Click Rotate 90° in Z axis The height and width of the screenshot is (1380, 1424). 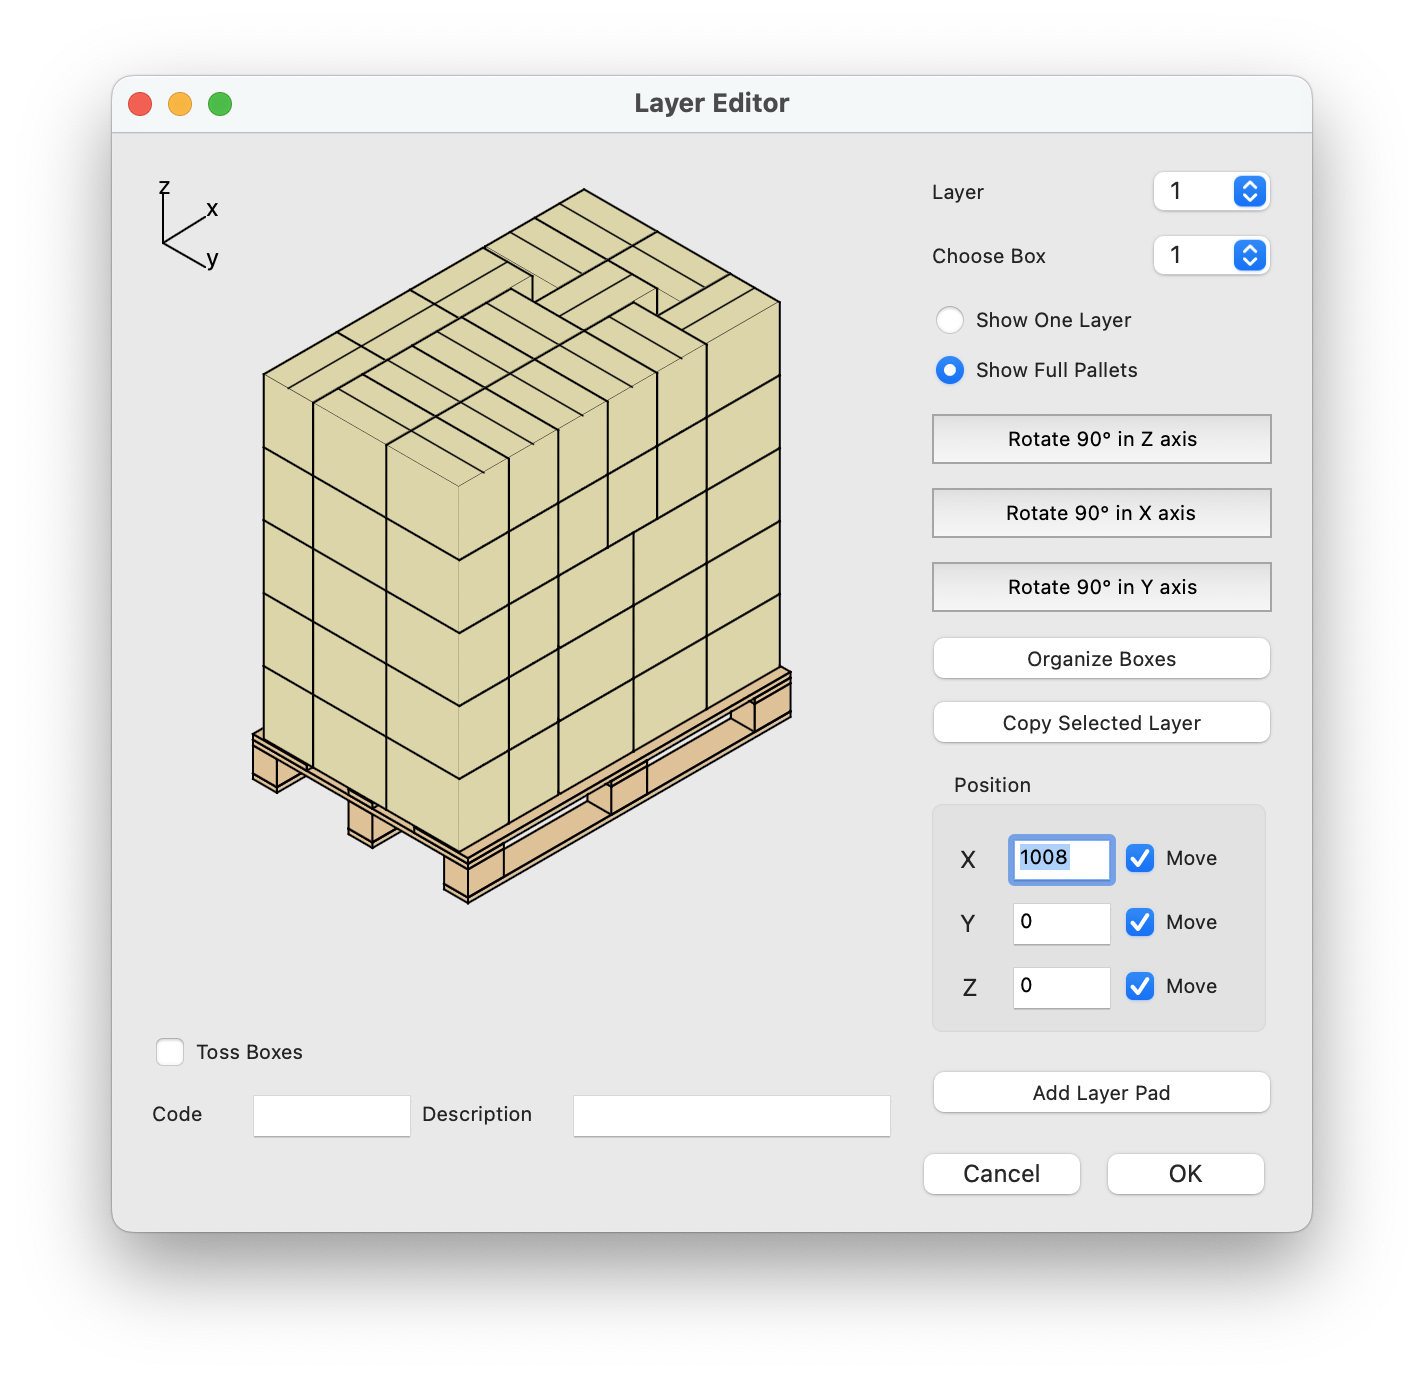(1102, 439)
